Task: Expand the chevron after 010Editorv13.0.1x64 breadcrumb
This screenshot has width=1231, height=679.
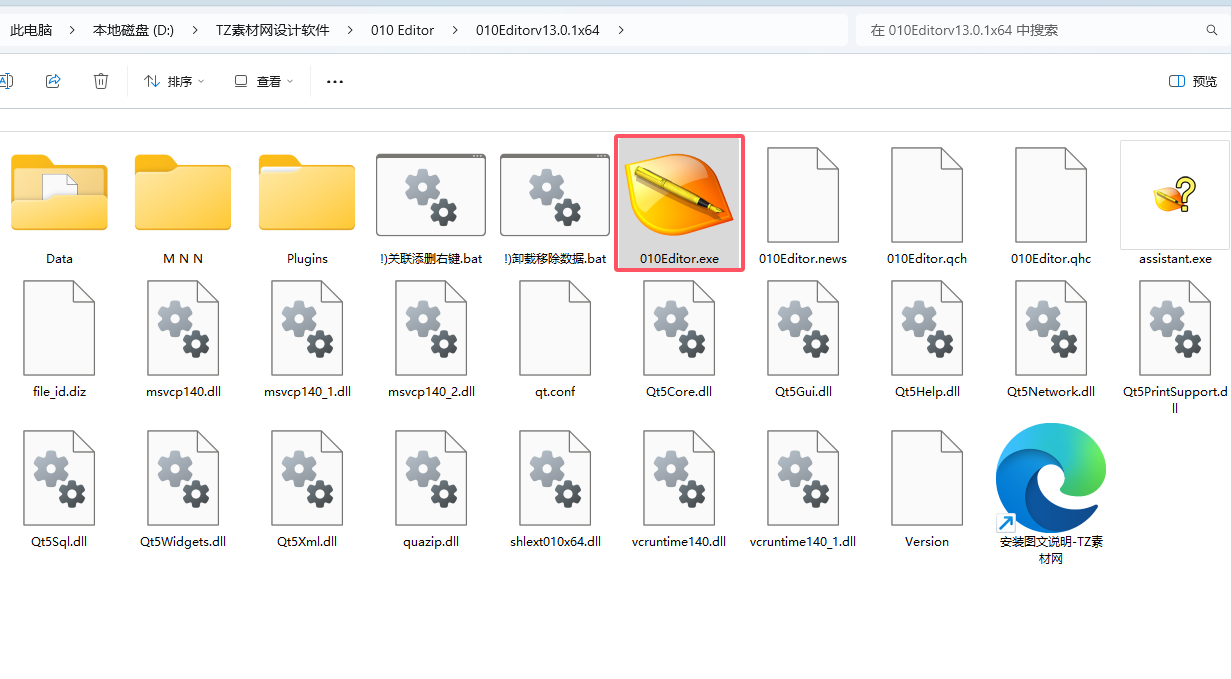Action: tap(621, 30)
